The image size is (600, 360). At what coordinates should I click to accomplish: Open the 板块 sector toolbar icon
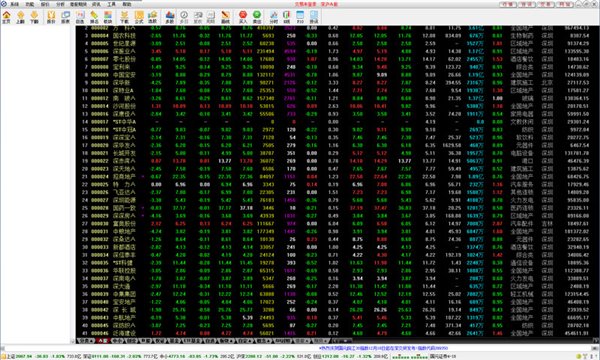(108, 17)
